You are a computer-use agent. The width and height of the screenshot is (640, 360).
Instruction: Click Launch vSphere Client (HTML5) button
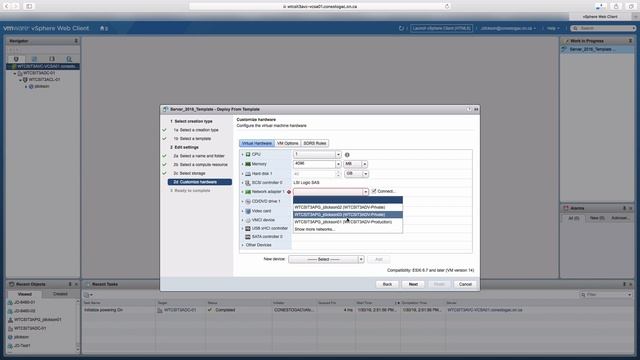pos(442,28)
